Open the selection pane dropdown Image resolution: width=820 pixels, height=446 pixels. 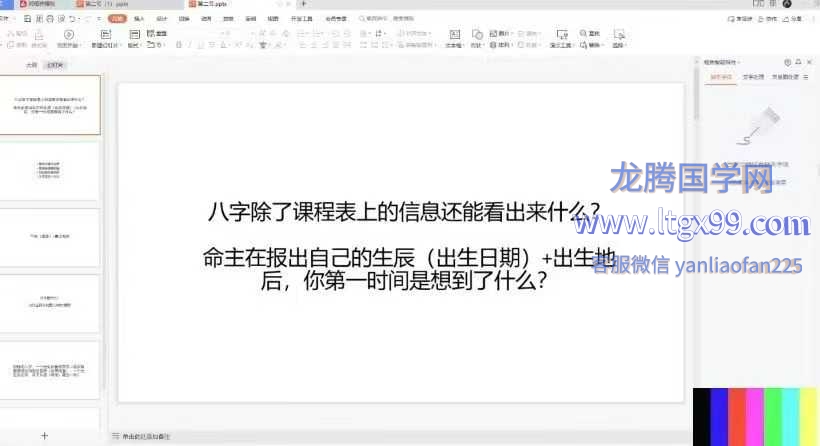click(x=619, y=45)
